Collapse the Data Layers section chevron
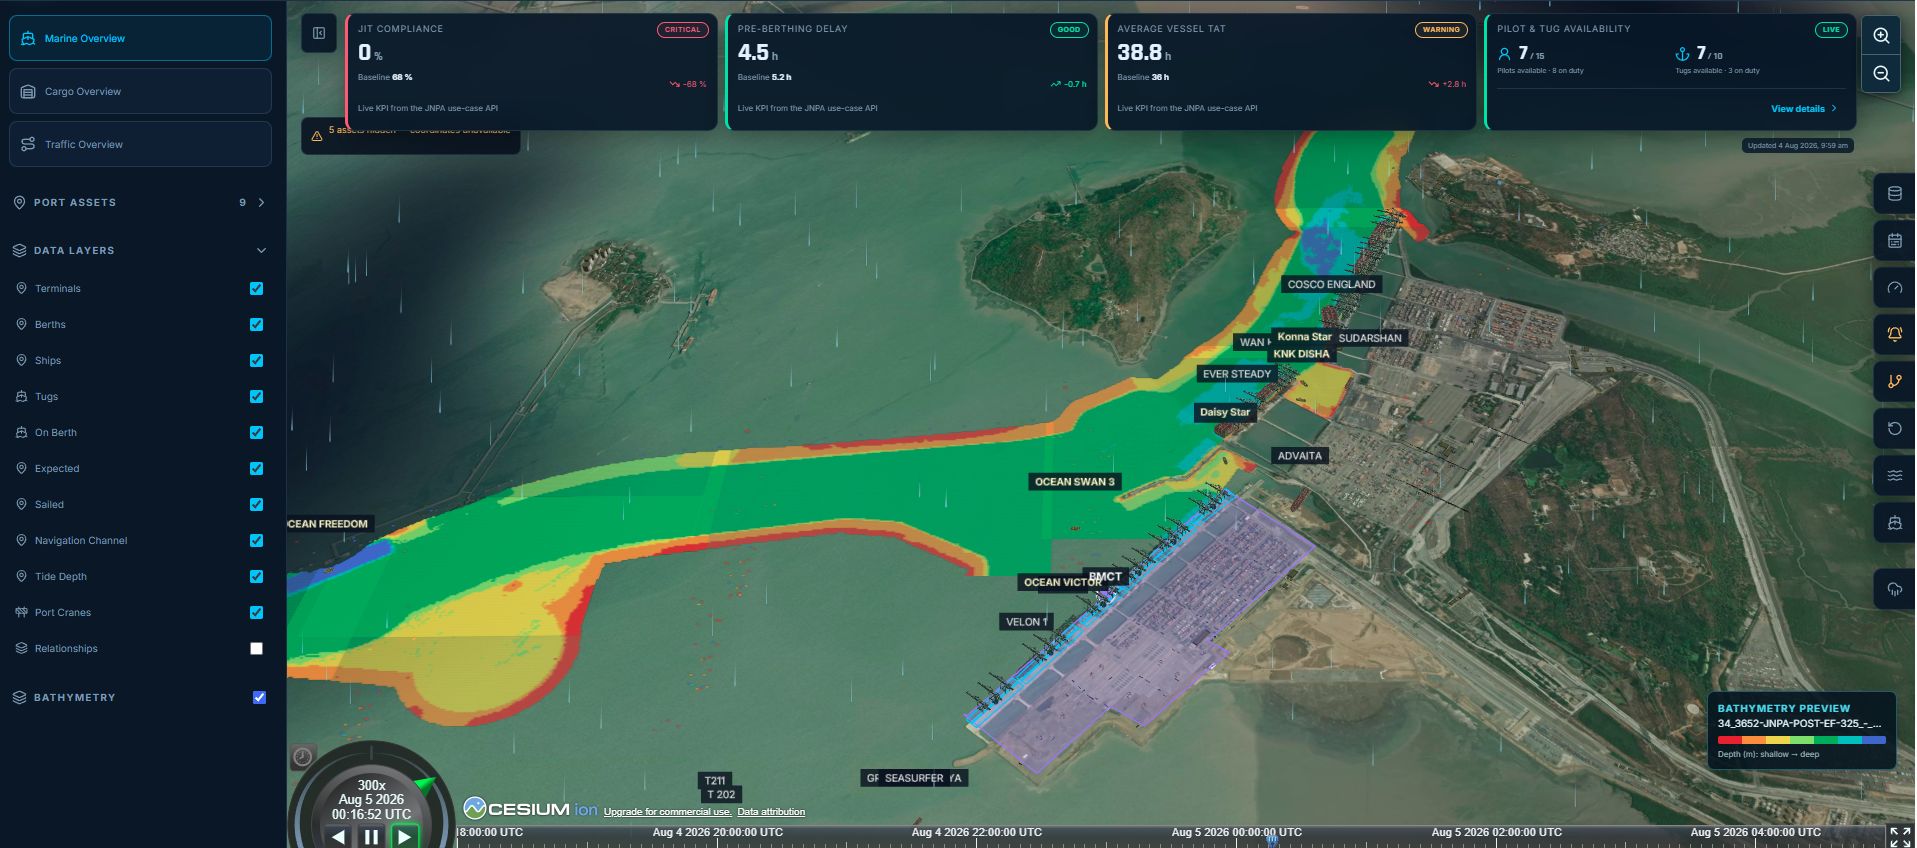Image resolution: width=1917 pixels, height=848 pixels. [x=262, y=250]
